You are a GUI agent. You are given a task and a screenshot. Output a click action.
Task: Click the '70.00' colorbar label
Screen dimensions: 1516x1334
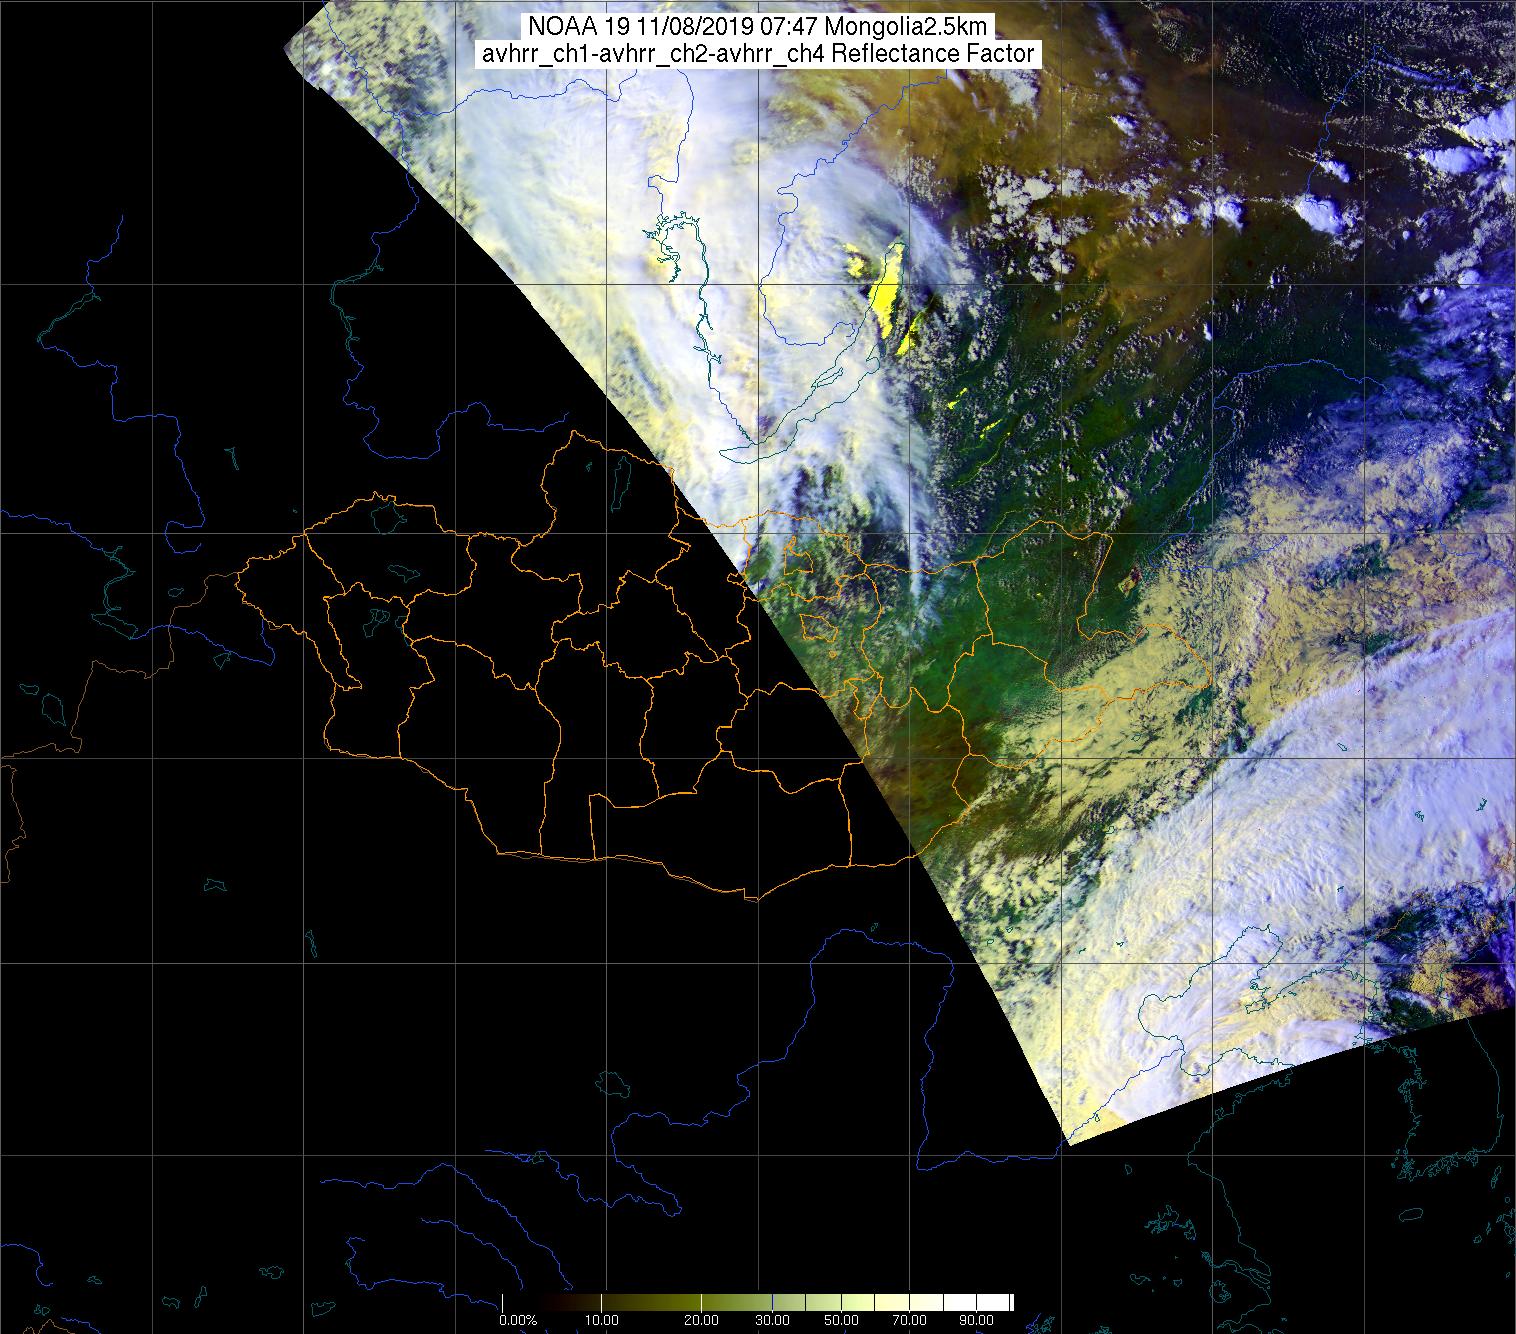[911, 1320]
